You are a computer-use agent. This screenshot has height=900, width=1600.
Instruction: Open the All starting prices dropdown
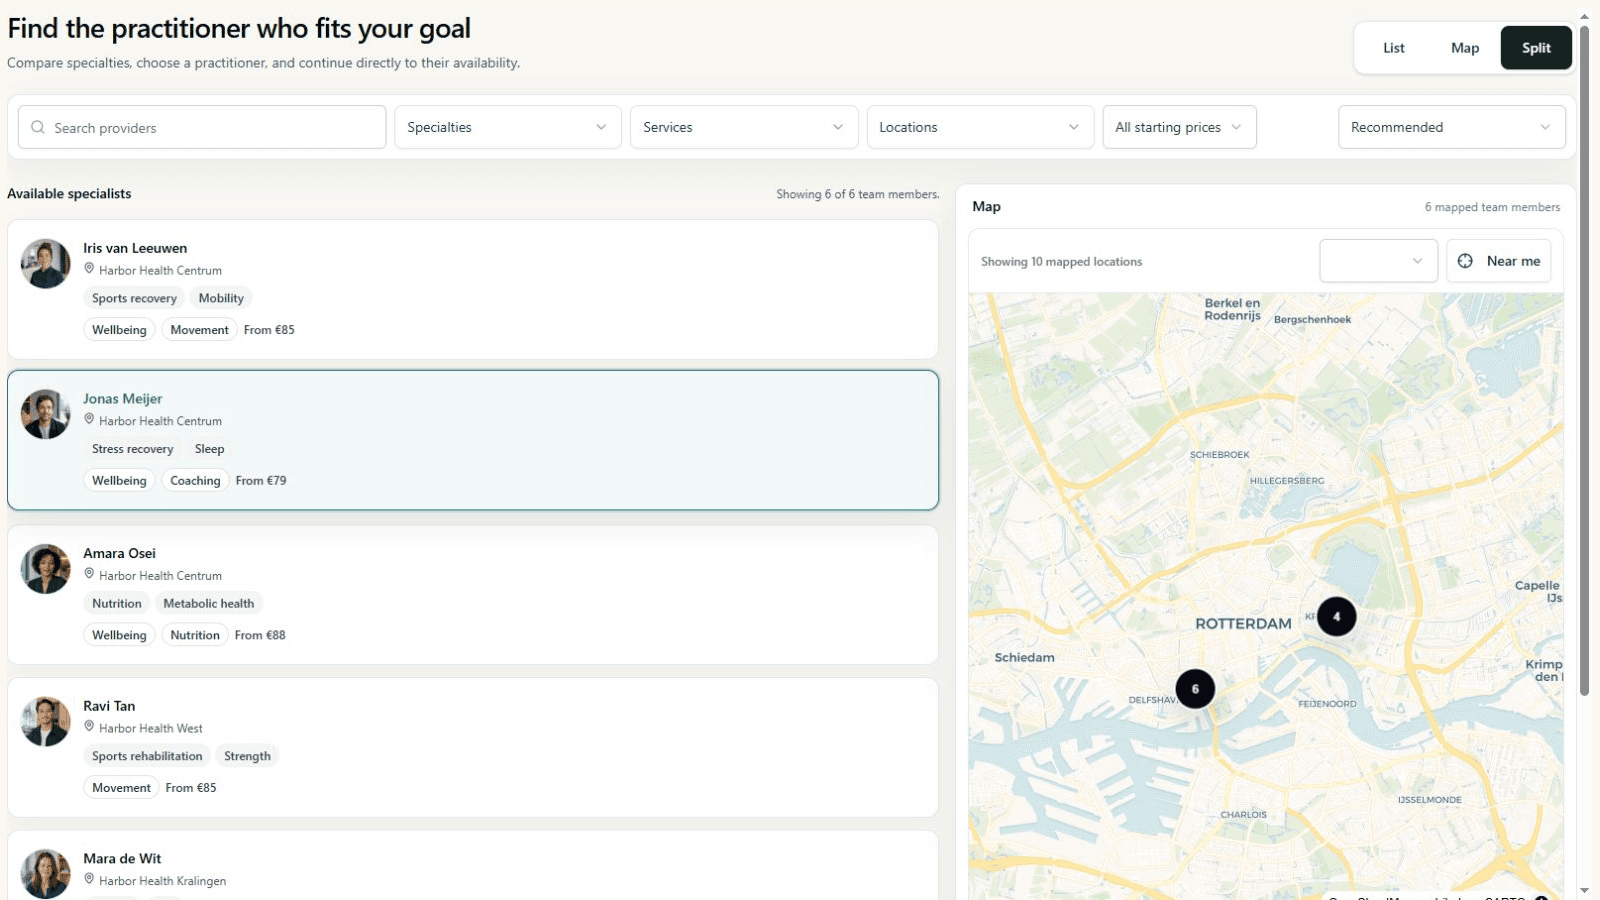click(x=1179, y=127)
